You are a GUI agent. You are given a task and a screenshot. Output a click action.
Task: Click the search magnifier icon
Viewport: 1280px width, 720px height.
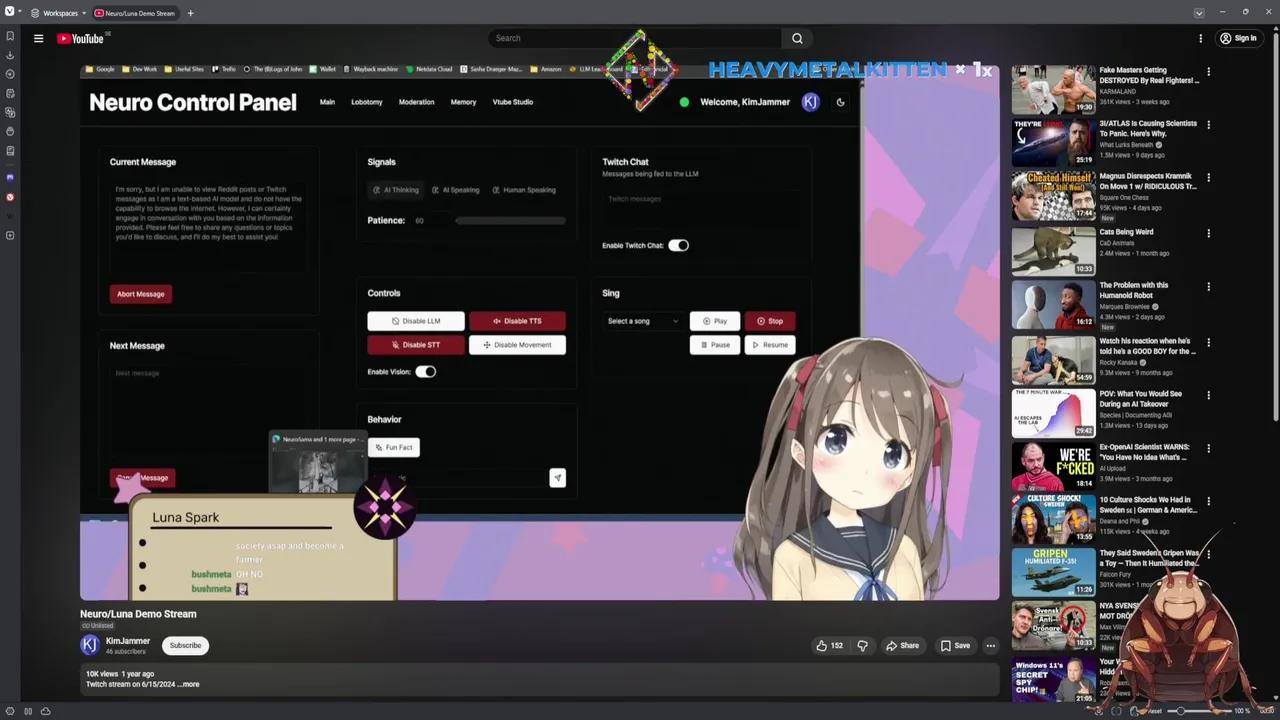797,38
